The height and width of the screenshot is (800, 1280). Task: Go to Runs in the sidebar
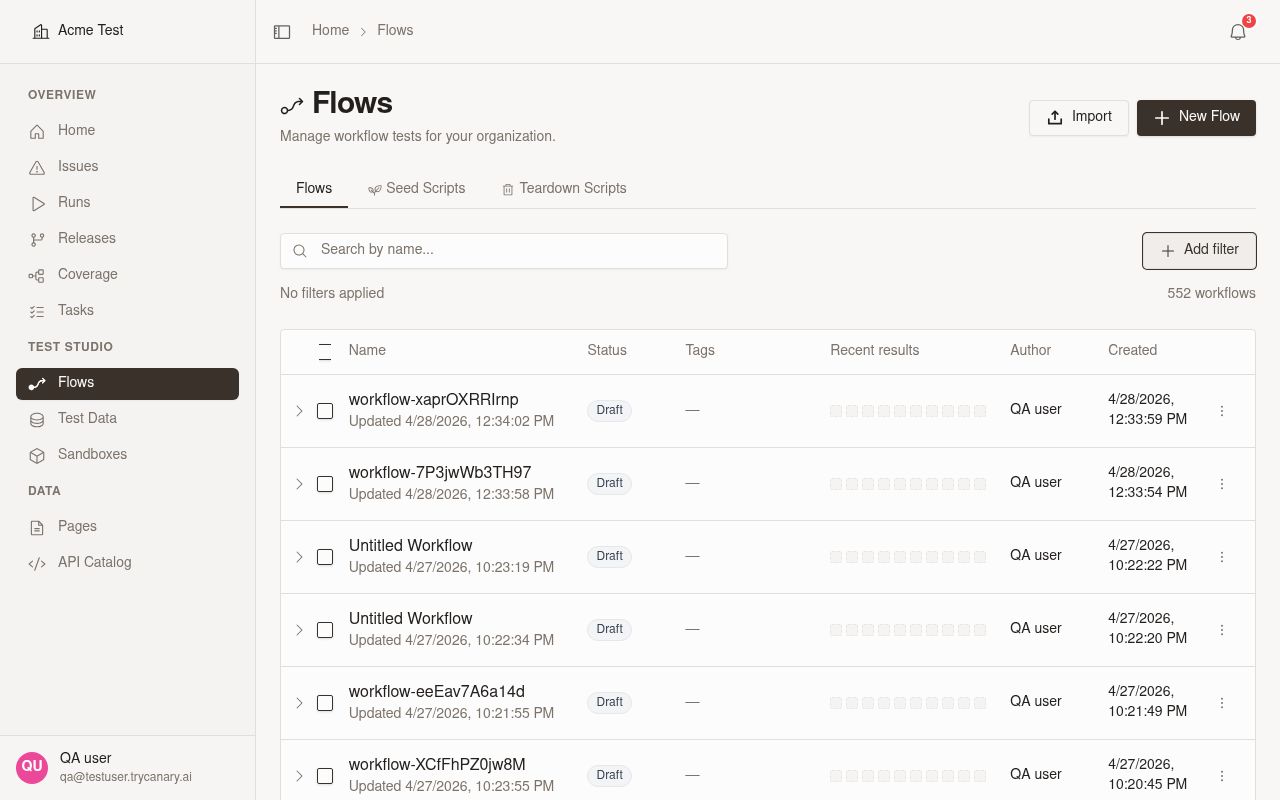click(127, 203)
